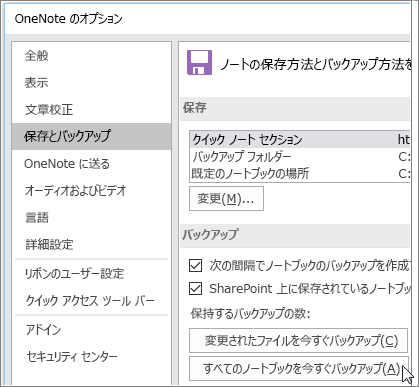Screen dimensions: 419x387
Task: Choose オーディオおよびビデオ category
Action: coord(75,191)
